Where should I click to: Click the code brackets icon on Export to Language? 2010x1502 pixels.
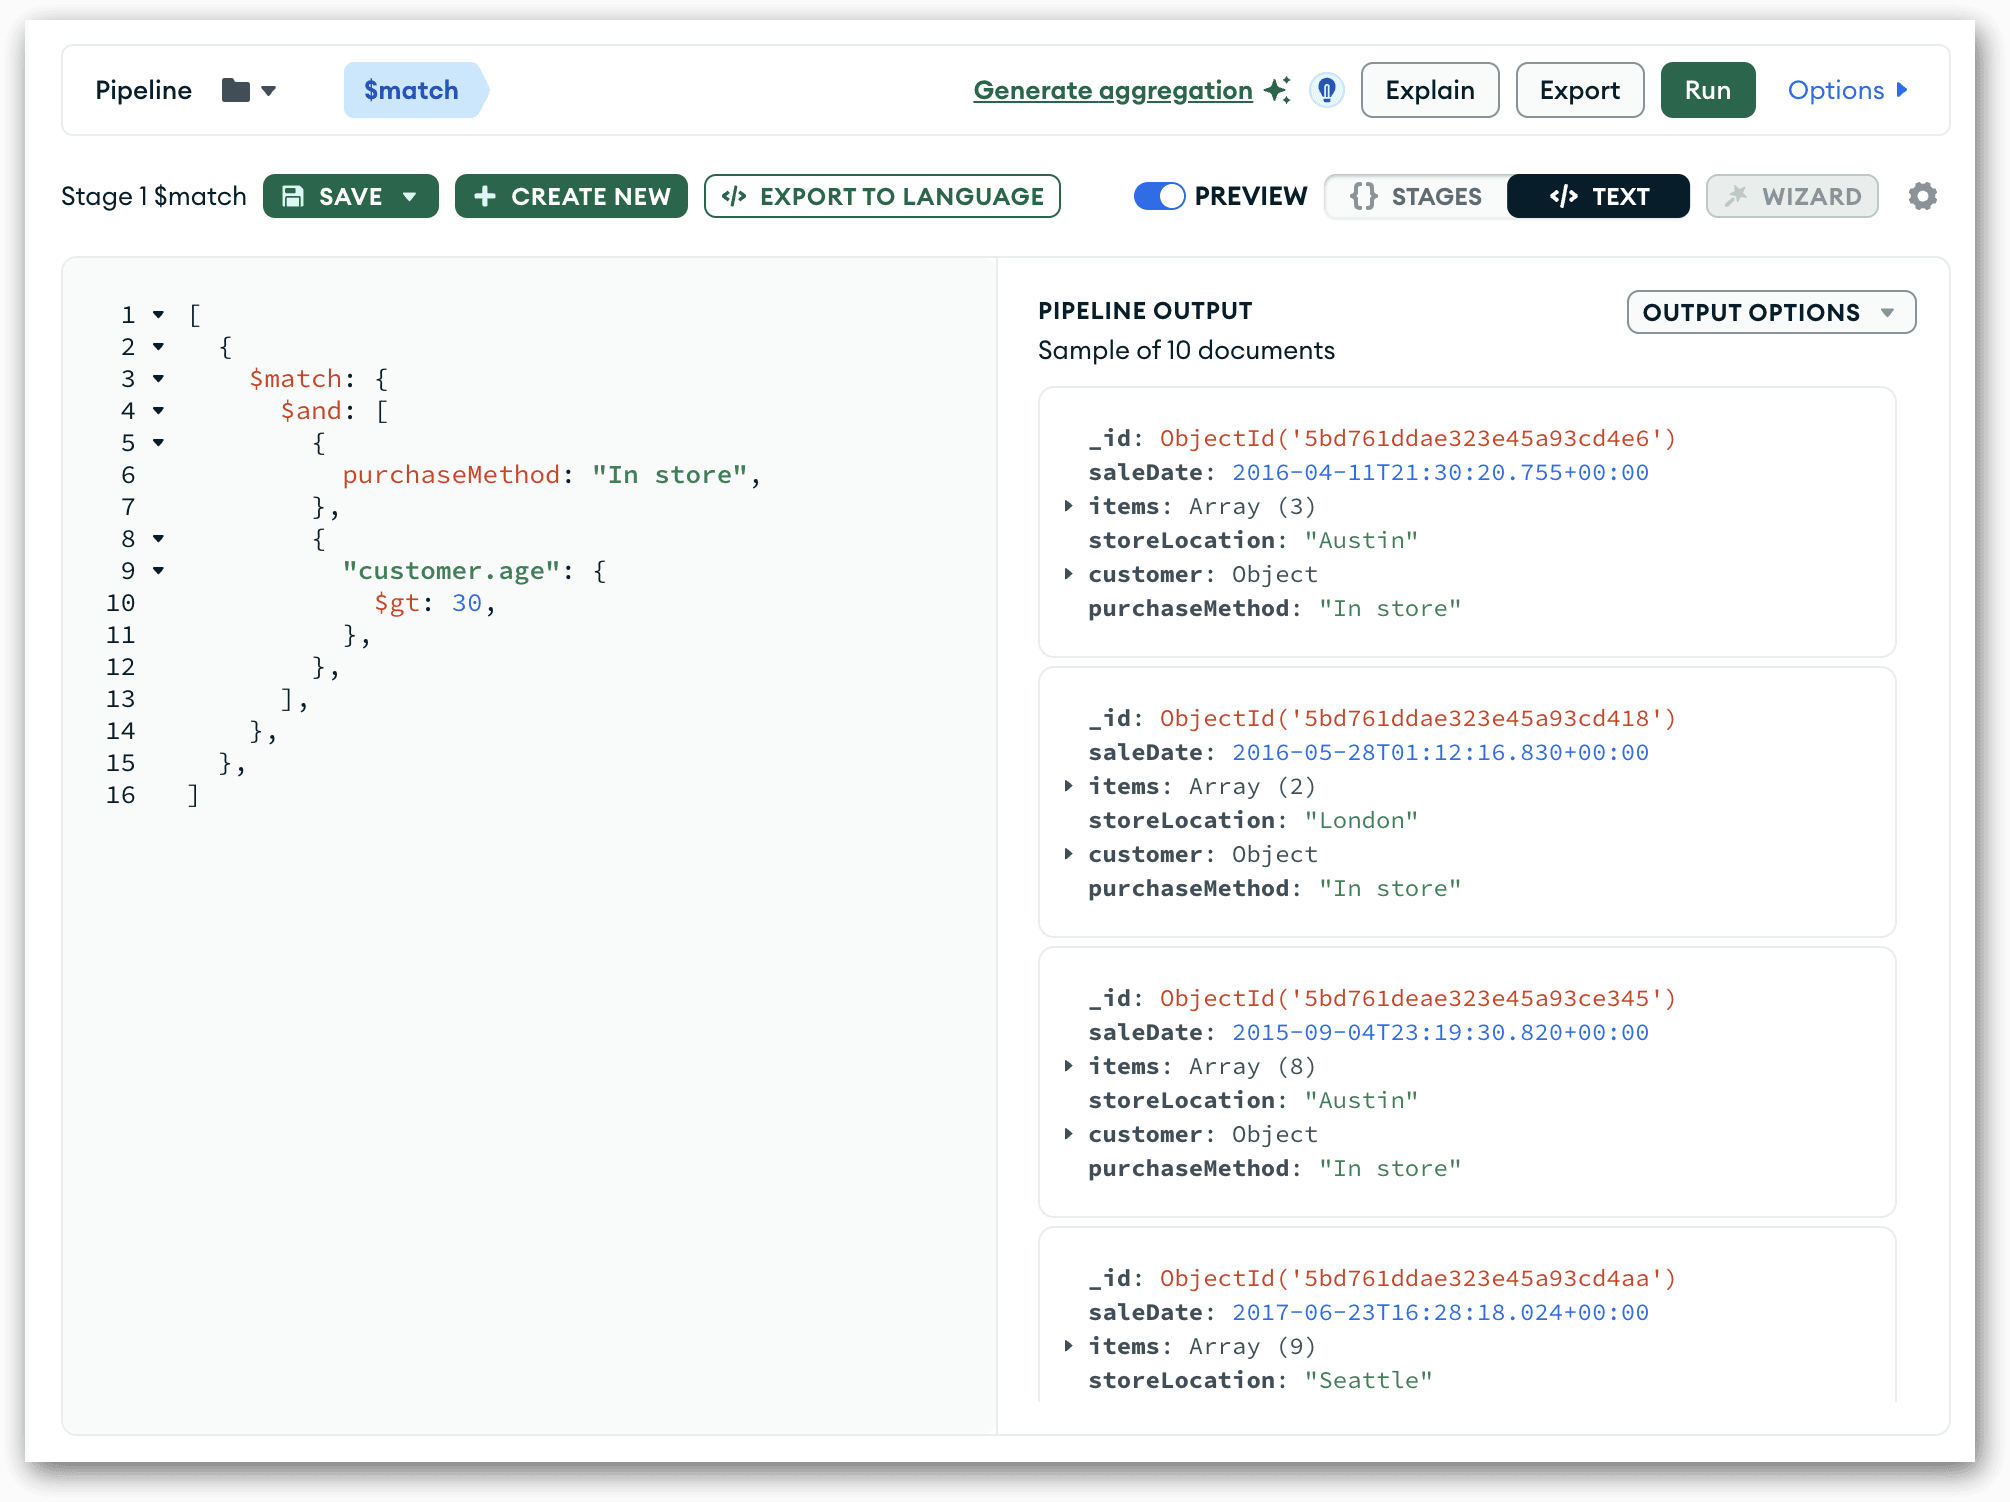[x=734, y=196]
